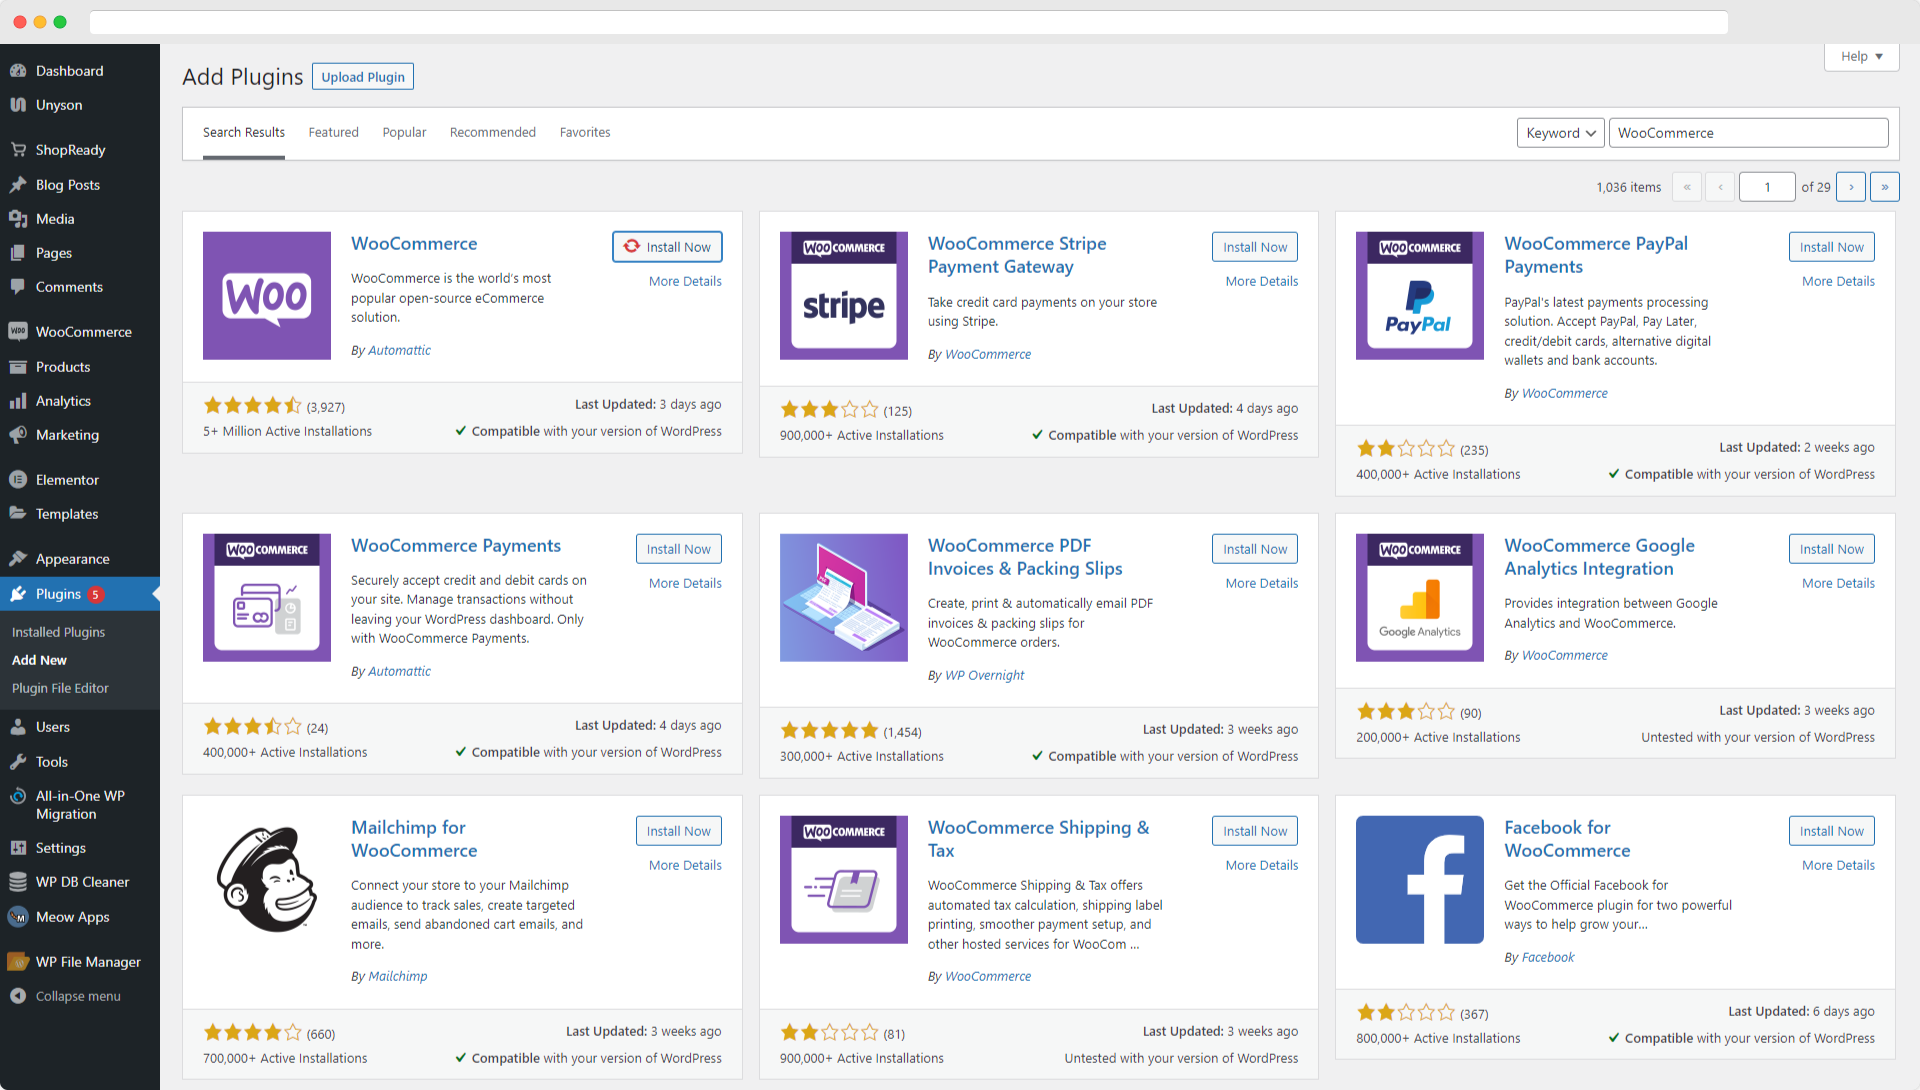The height and width of the screenshot is (1090, 1920).
Task: Install WooCommerce Google Analytics Integration
Action: pos(1832,549)
